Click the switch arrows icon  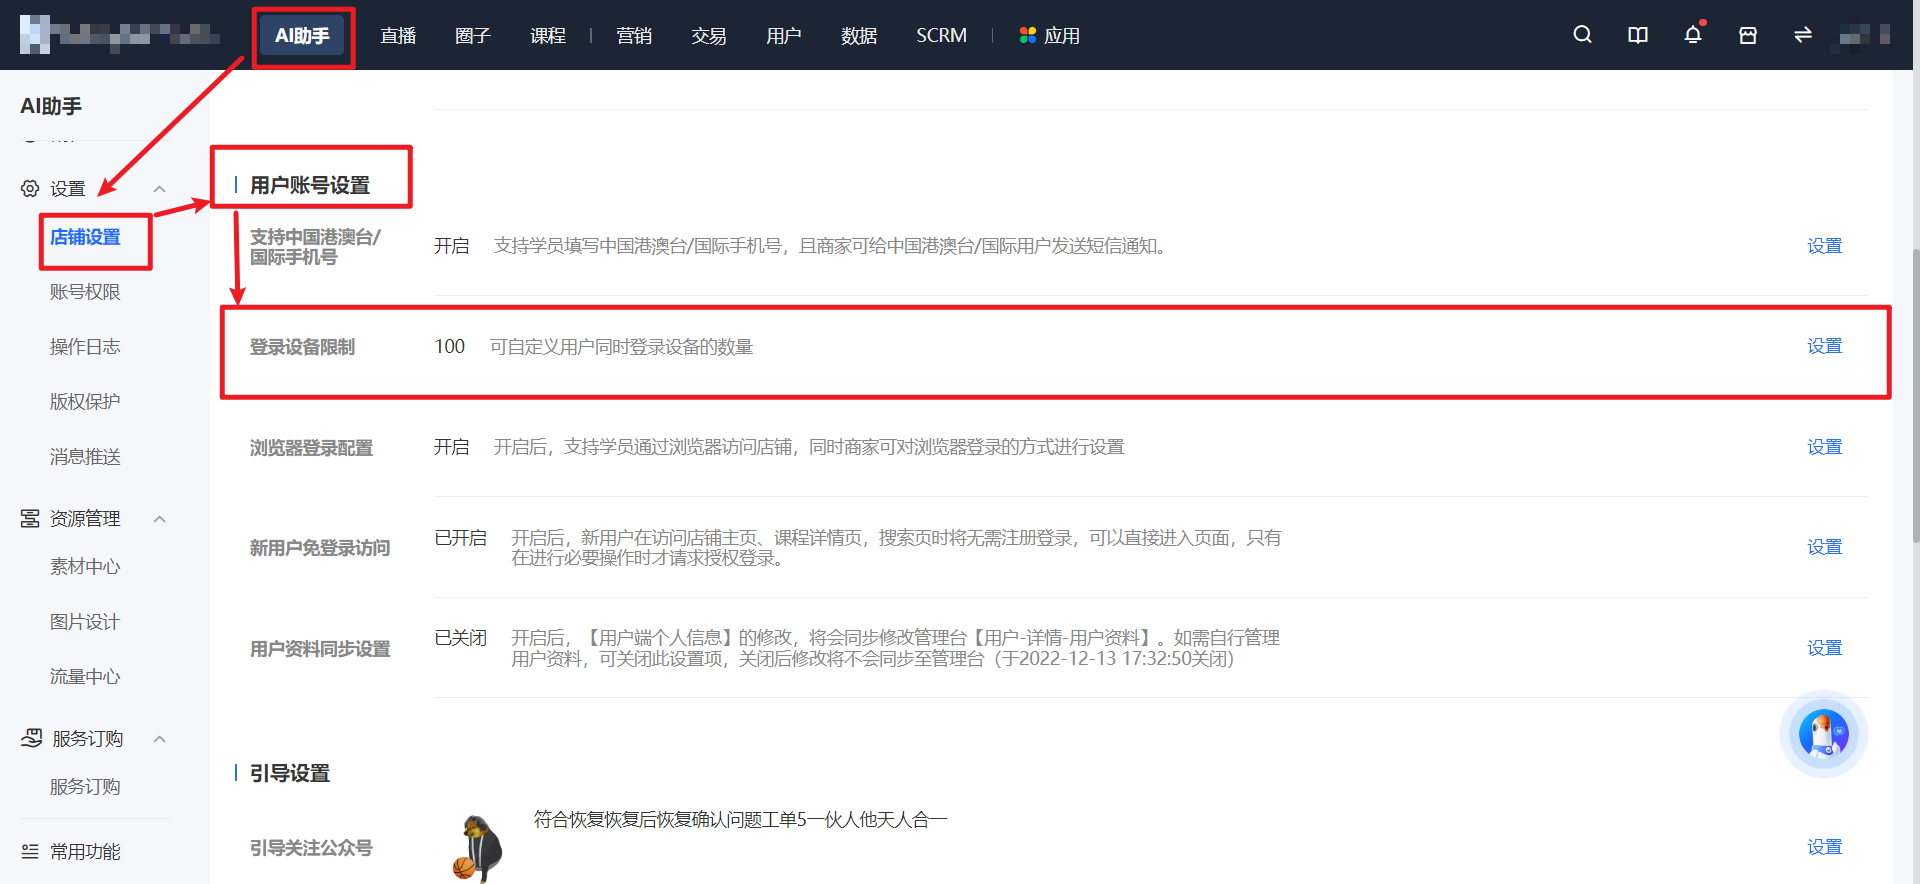point(1803,35)
